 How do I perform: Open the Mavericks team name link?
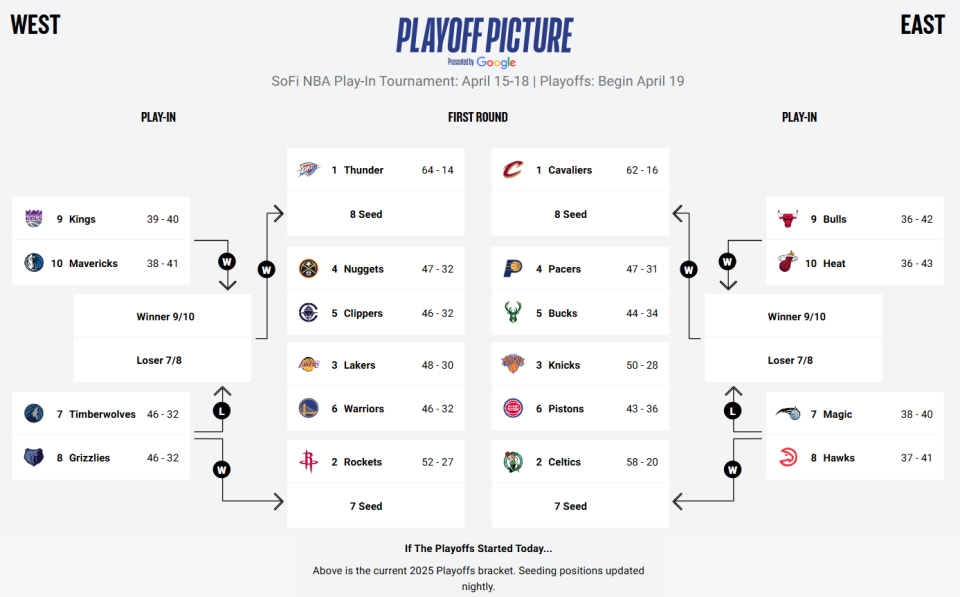[93, 264]
